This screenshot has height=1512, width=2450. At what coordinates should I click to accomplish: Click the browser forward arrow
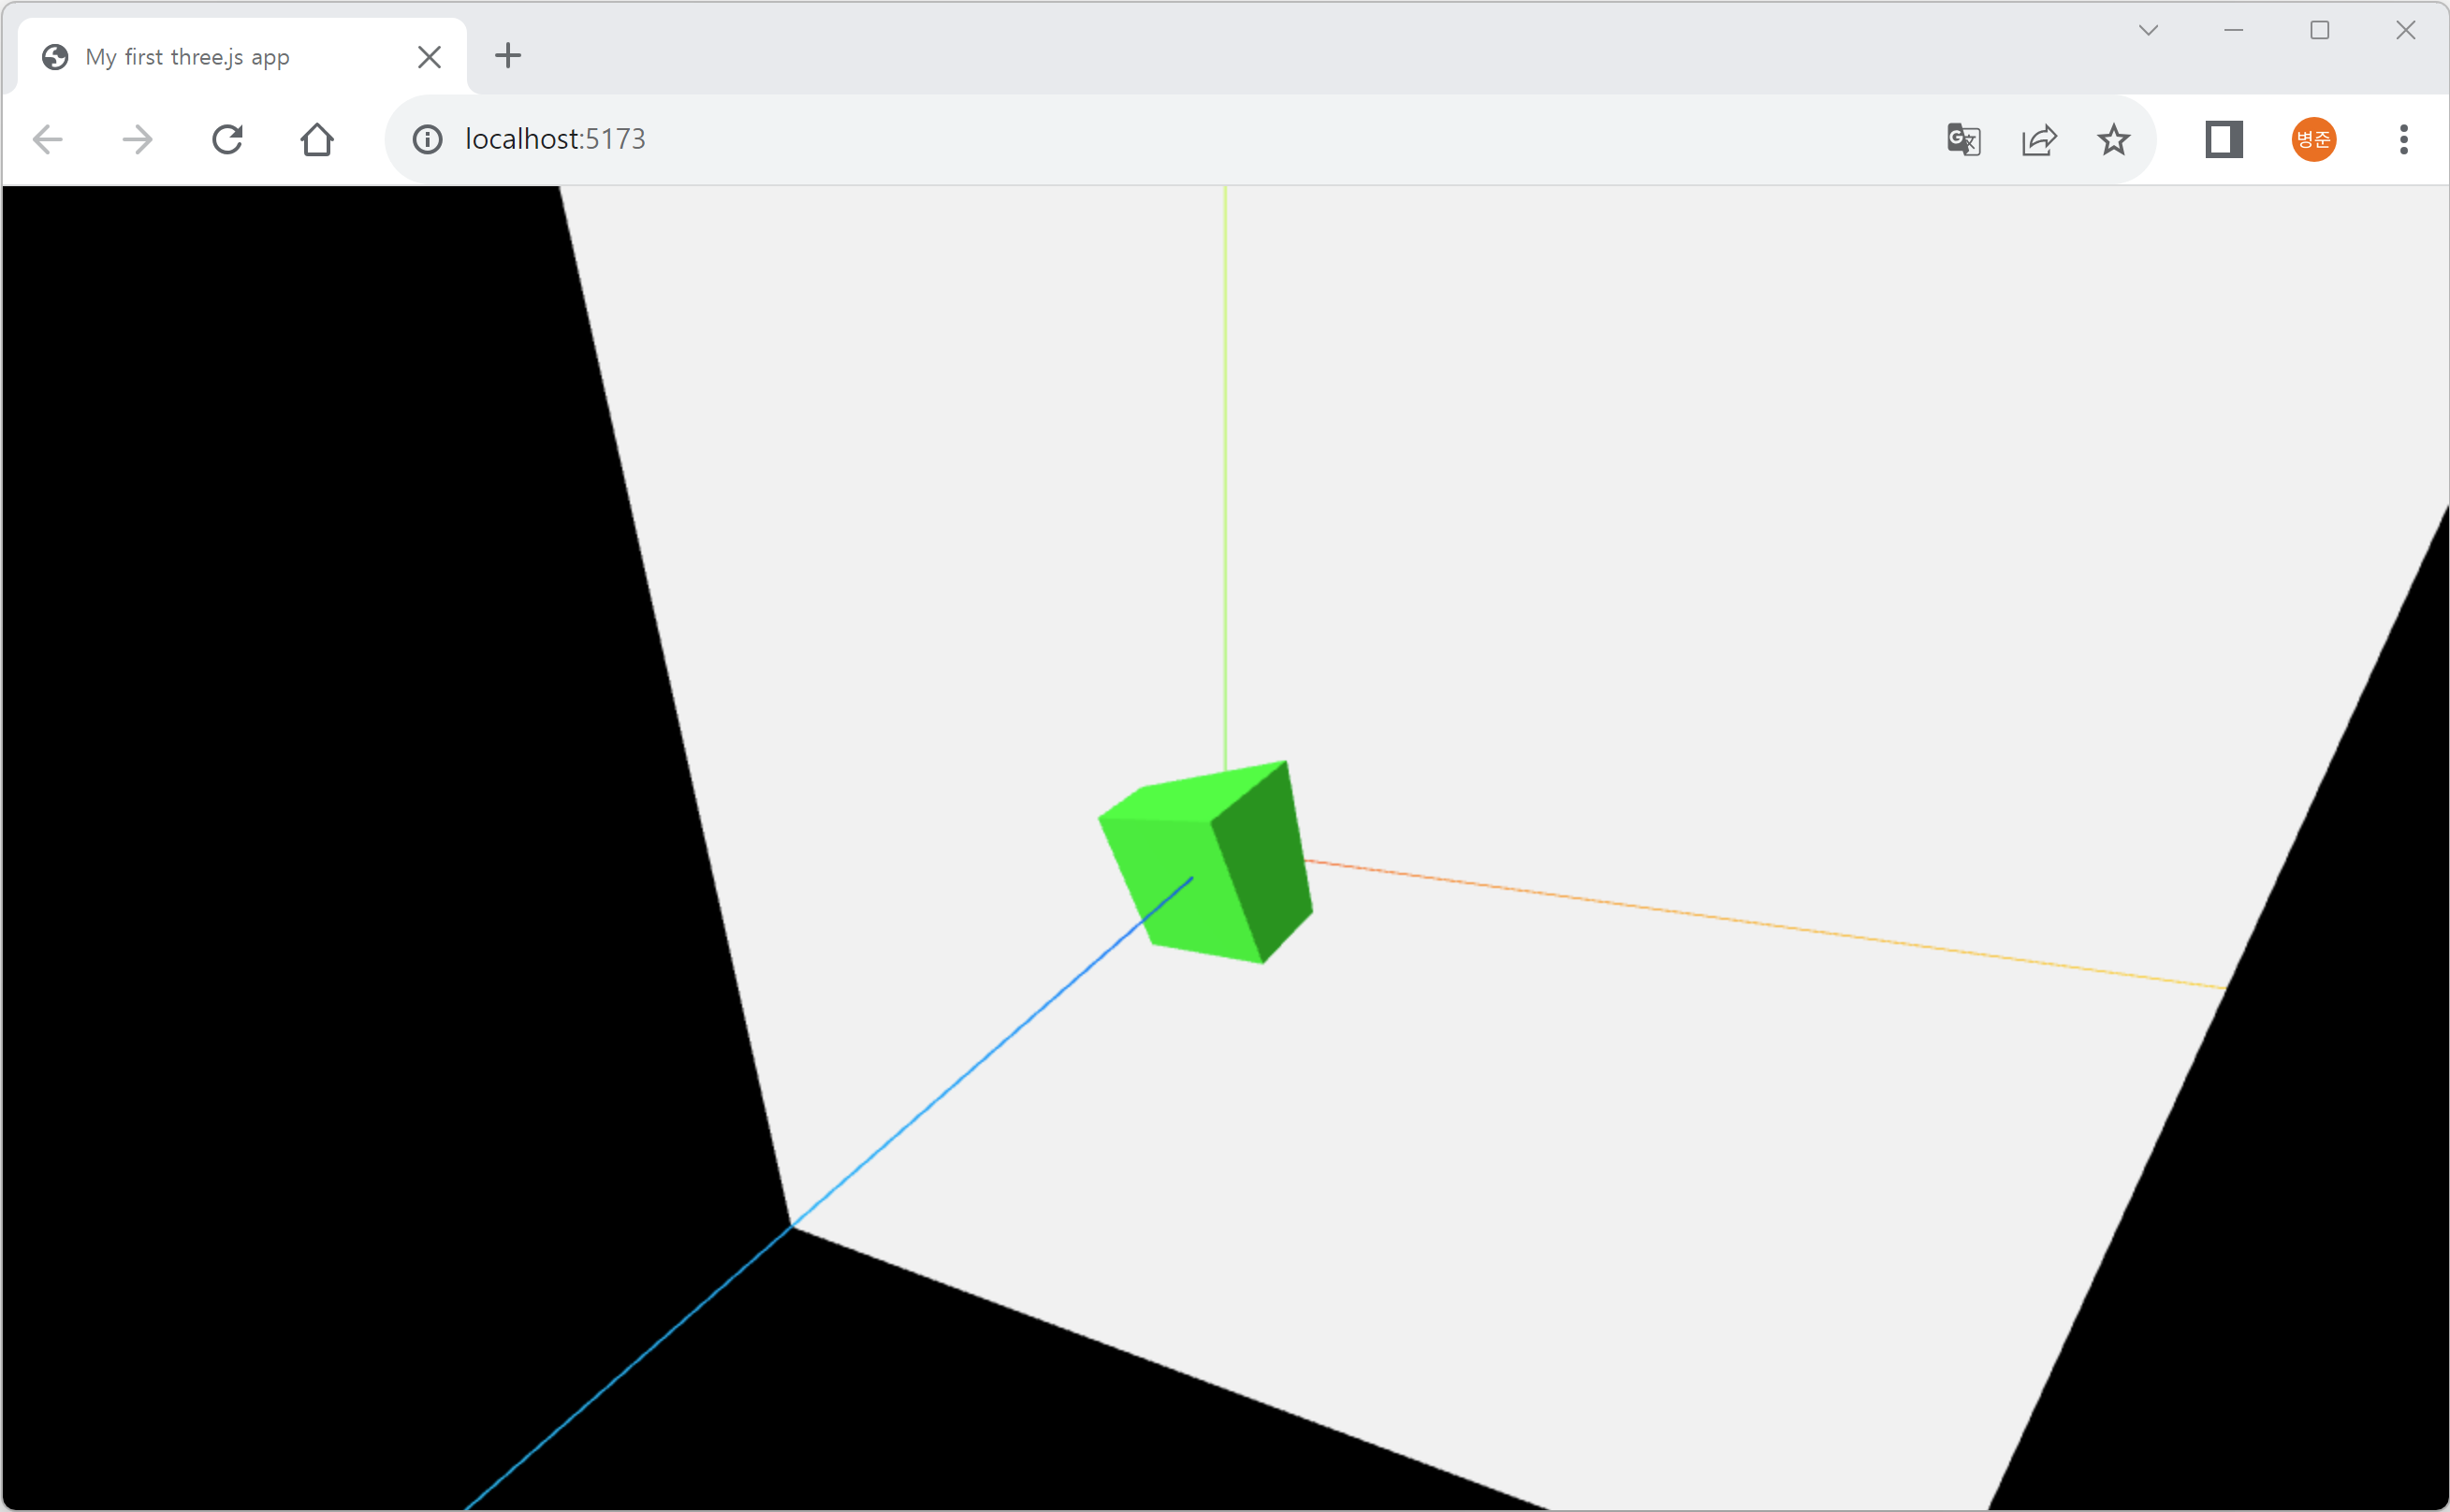tap(137, 139)
